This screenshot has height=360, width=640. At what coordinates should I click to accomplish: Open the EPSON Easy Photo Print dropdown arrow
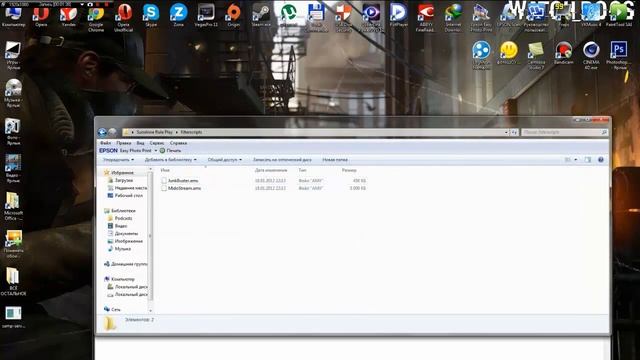point(156,151)
